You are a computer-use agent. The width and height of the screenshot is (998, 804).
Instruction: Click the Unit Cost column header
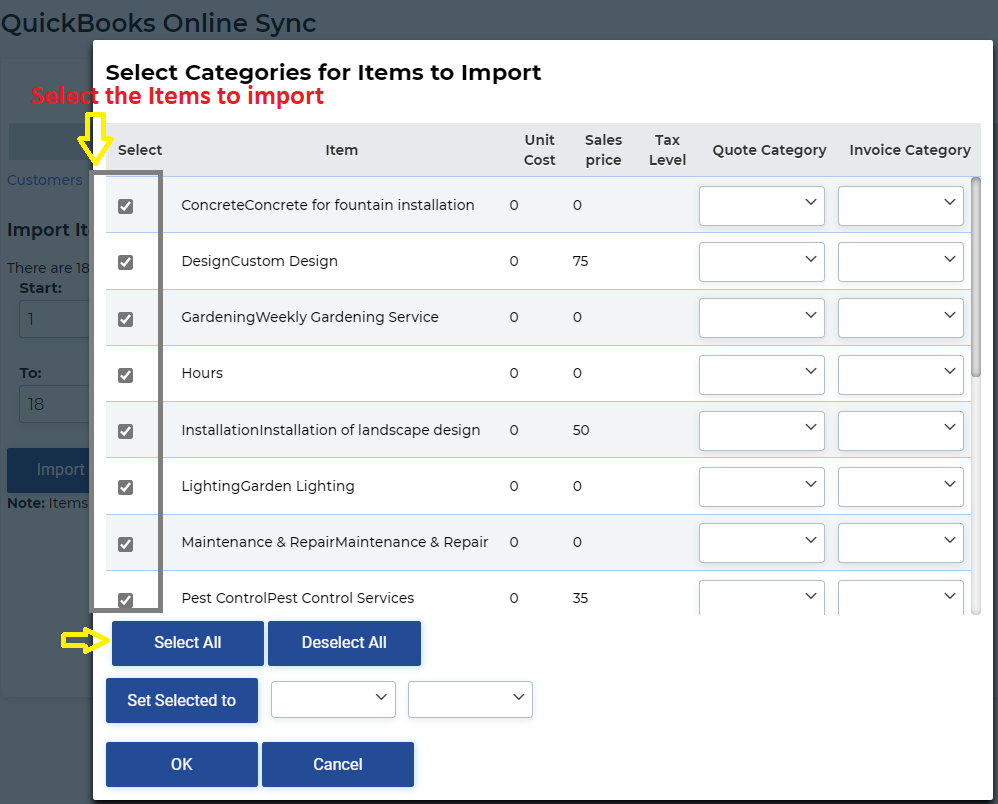point(540,150)
